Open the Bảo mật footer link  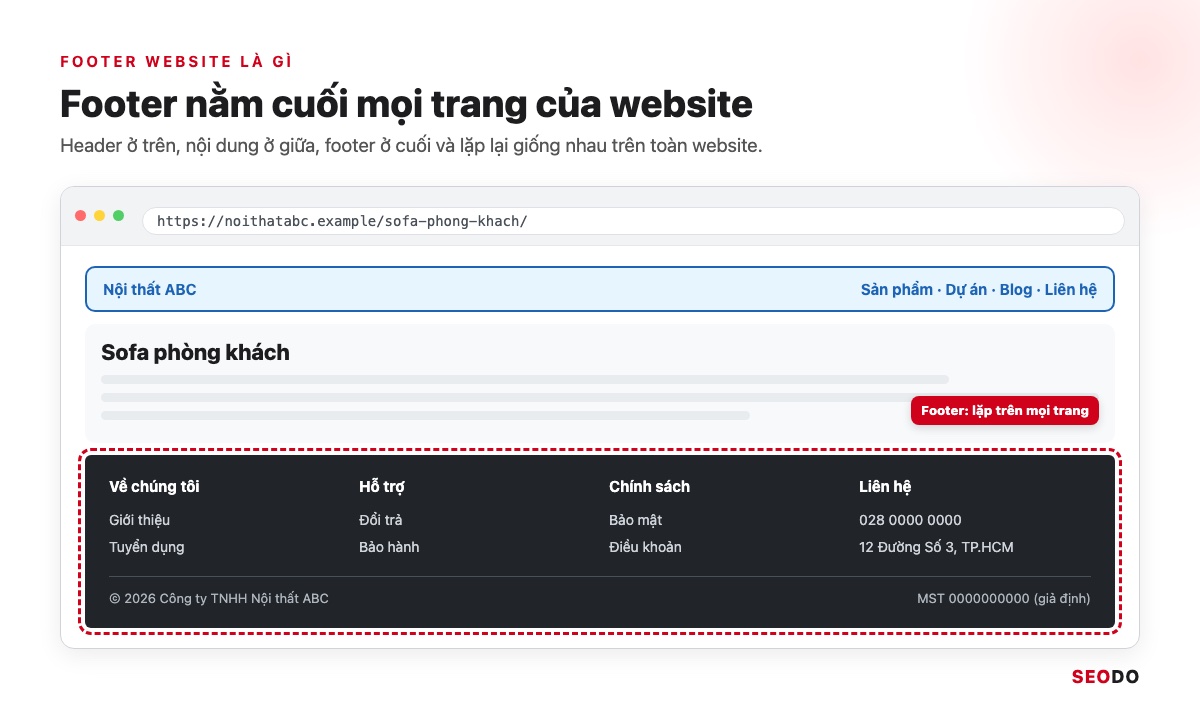636,520
